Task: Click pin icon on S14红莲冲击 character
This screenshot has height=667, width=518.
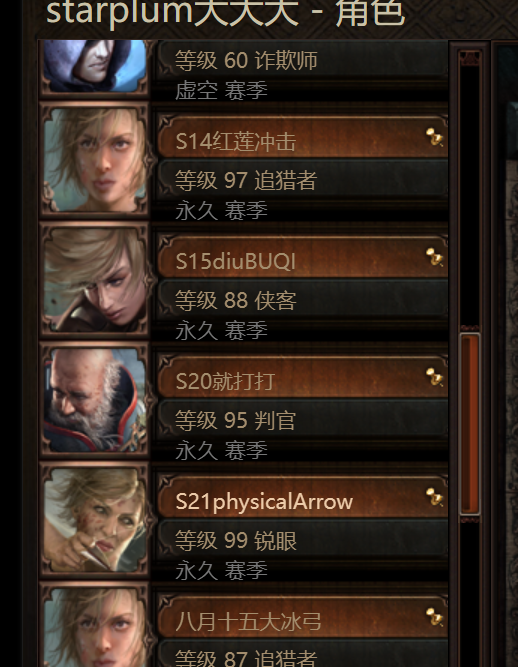Action: point(435,137)
